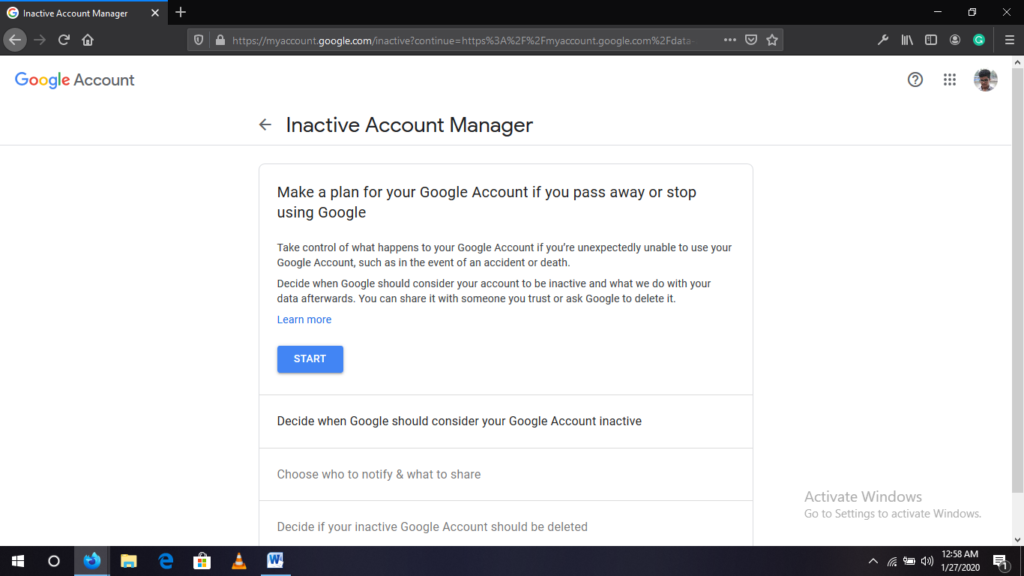Open the Firefox hamburger menu
The width and height of the screenshot is (1024, 576).
(1009, 40)
